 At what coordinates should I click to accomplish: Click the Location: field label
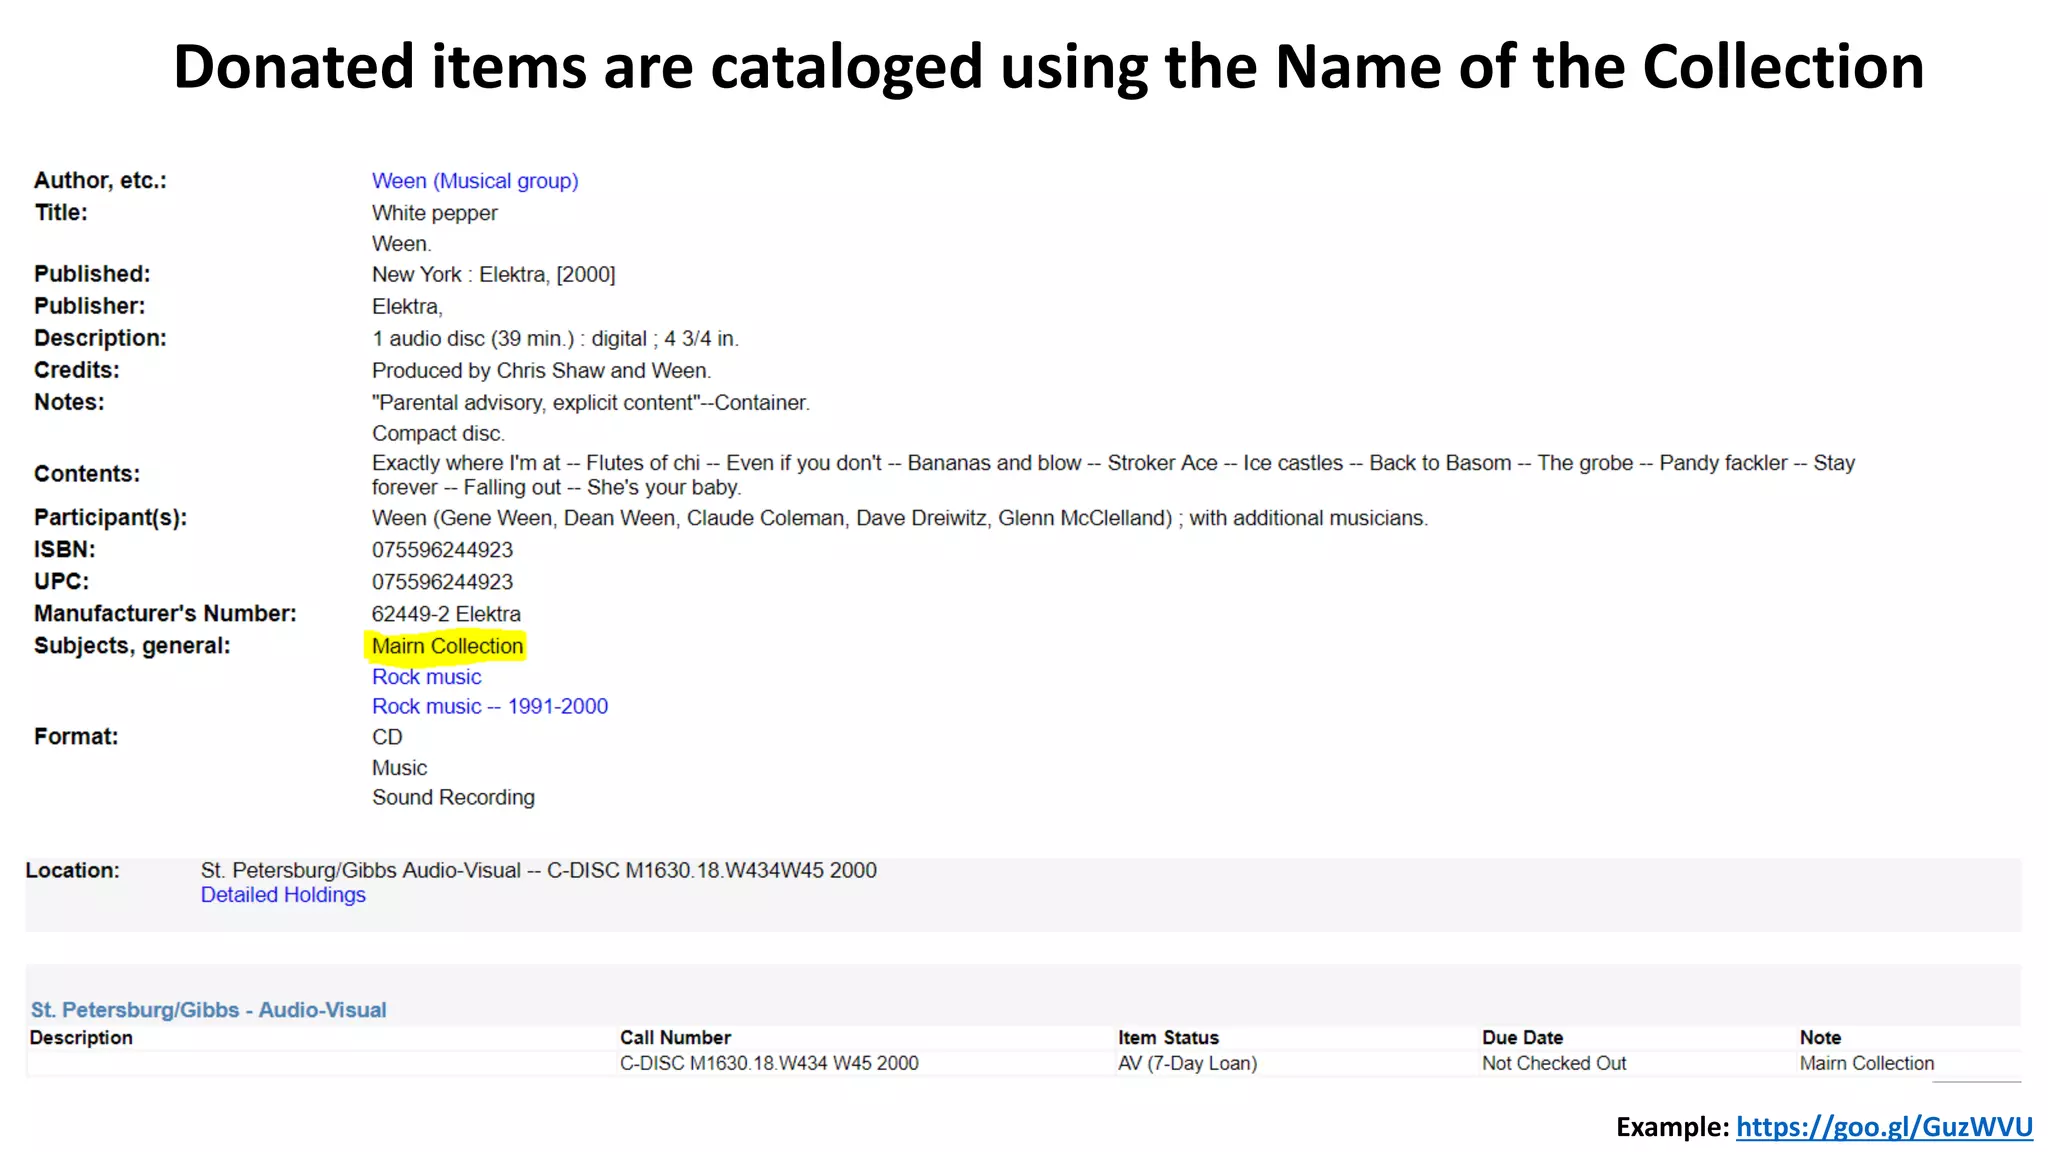click(72, 870)
